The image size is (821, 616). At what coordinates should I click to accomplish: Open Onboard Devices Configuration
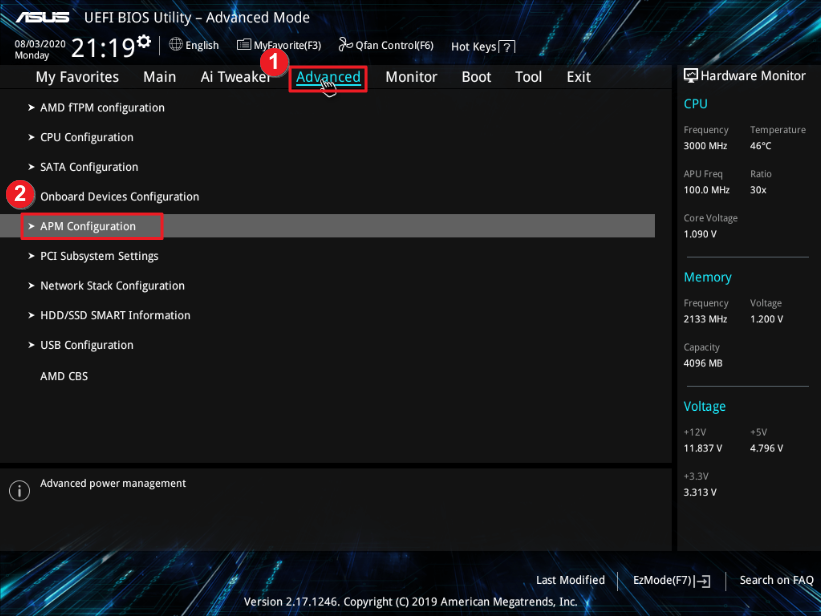[x=120, y=196]
